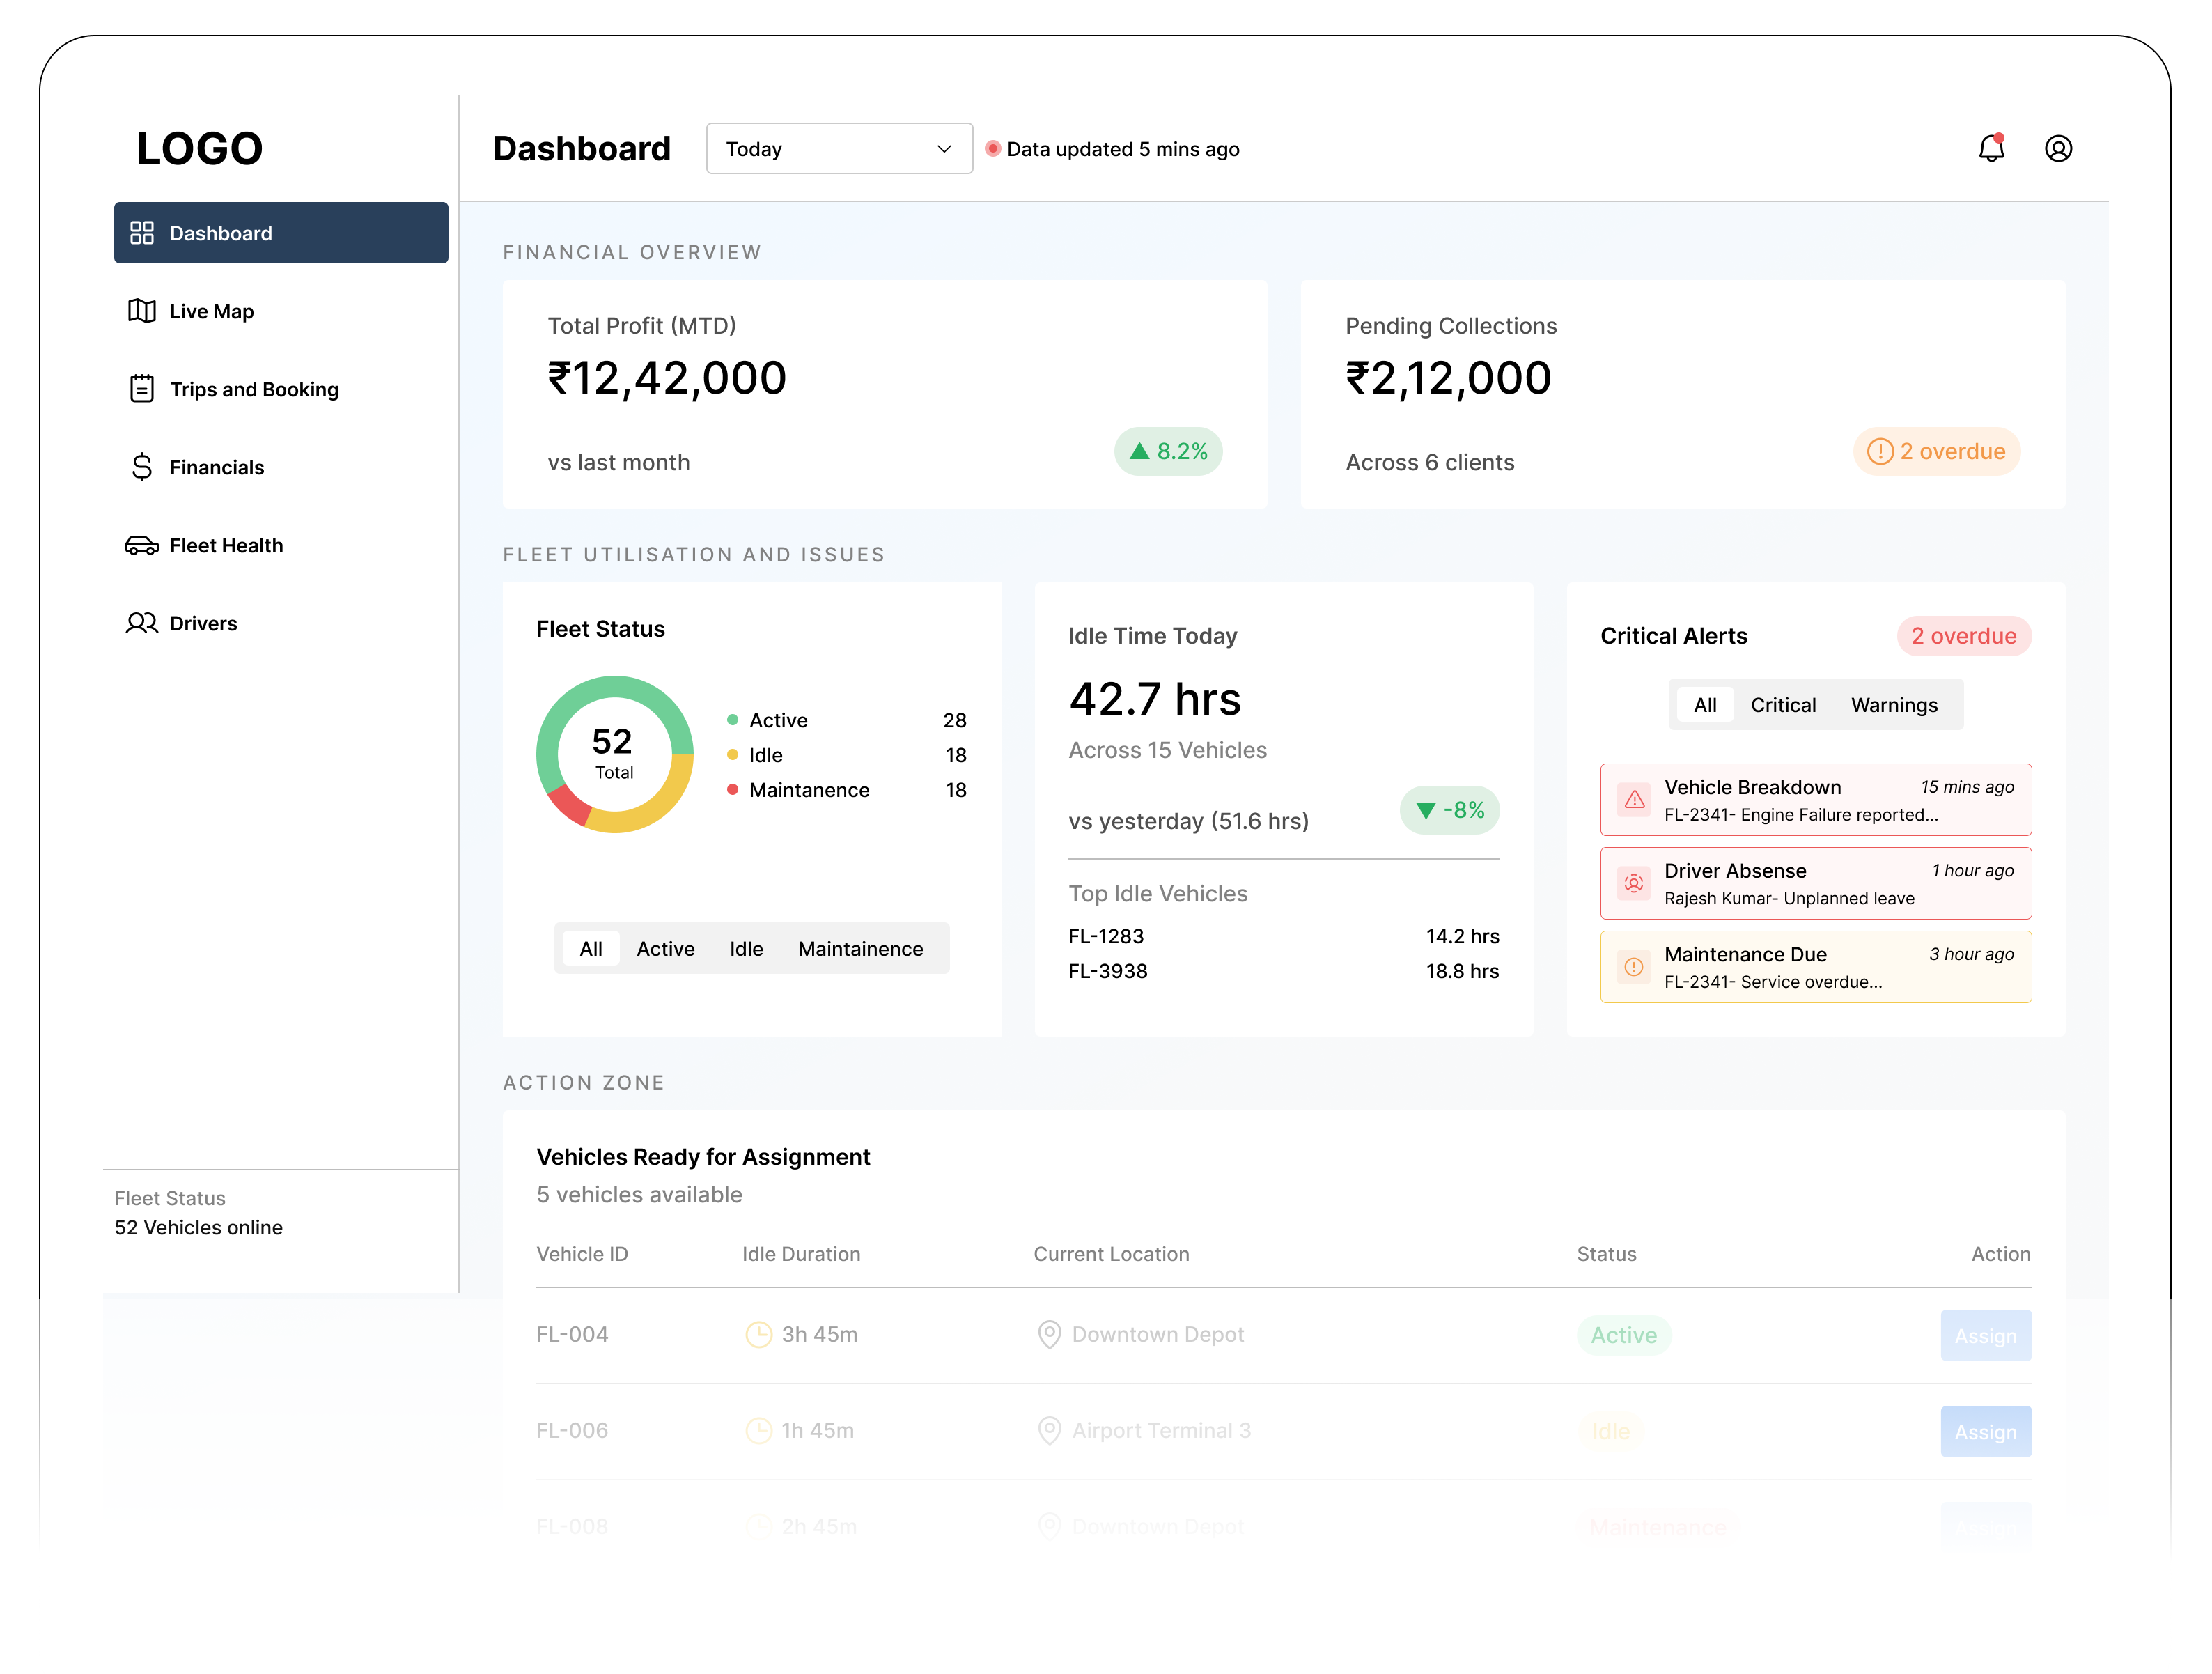The image size is (2212, 1674).
Task: Click the Drivers people icon
Action: click(142, 623)
